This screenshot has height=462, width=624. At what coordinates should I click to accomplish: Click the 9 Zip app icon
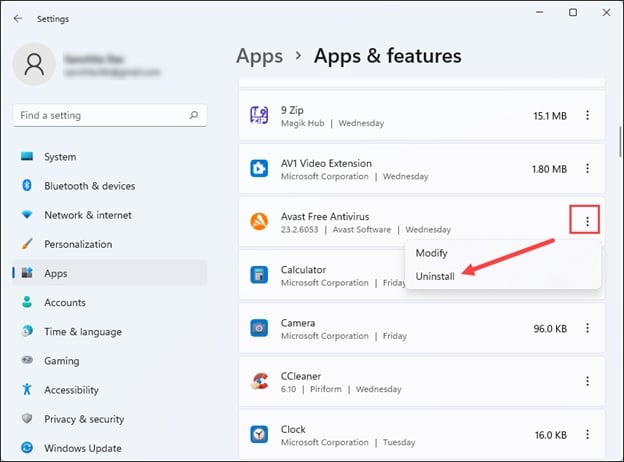[x=259, y=115]
